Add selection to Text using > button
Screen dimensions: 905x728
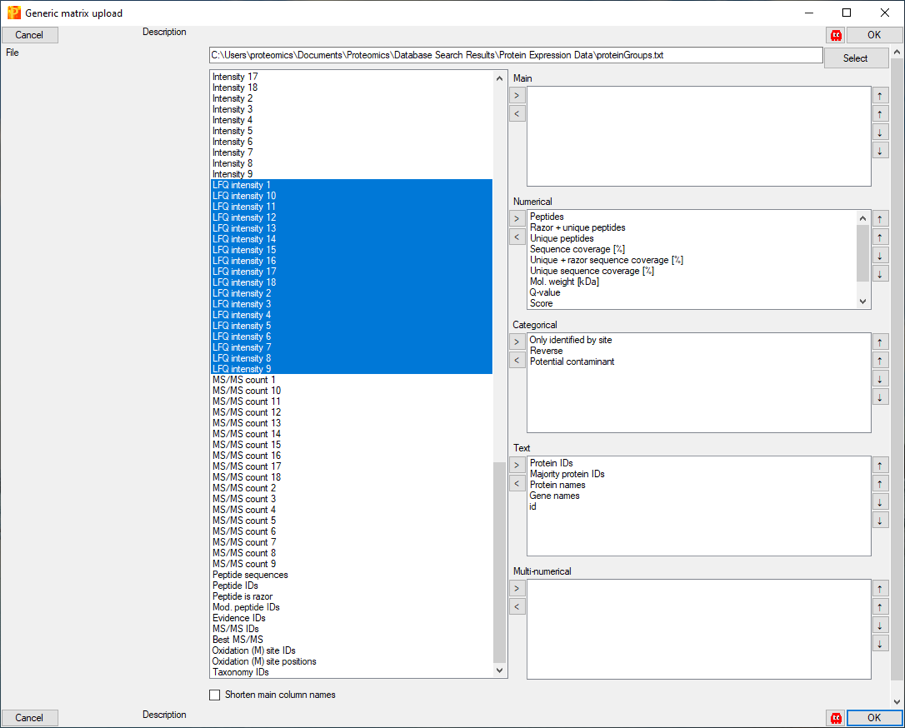(517, 465)
